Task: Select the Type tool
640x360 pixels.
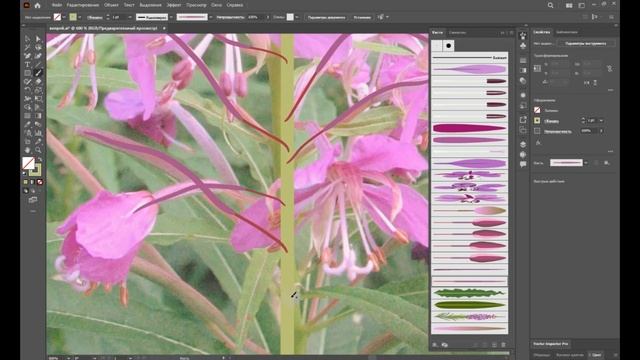Action: click(28, 64)
